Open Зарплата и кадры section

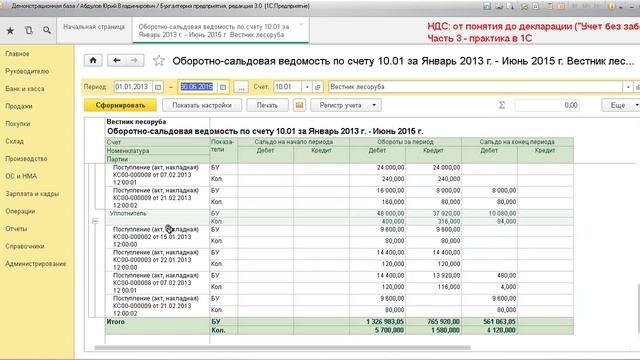32,193
